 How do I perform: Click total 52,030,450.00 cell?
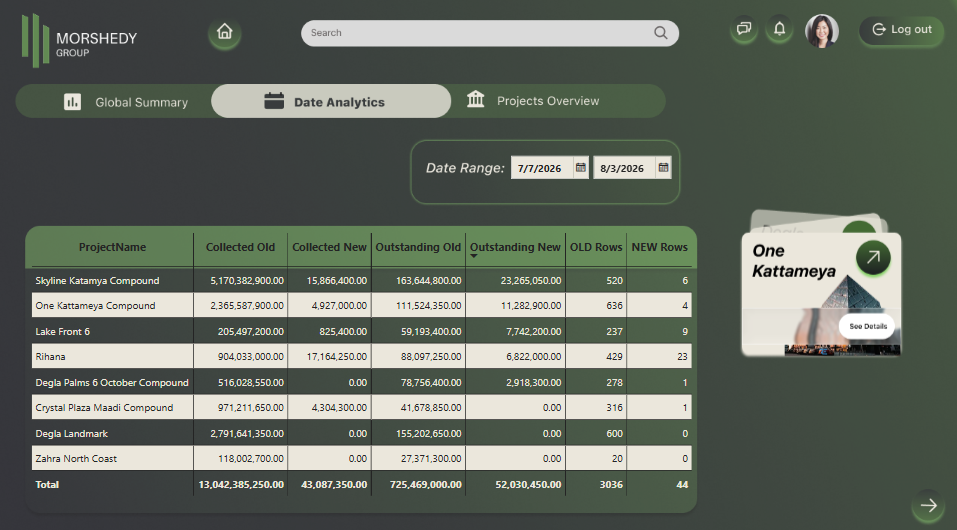[x=528, y=485]
